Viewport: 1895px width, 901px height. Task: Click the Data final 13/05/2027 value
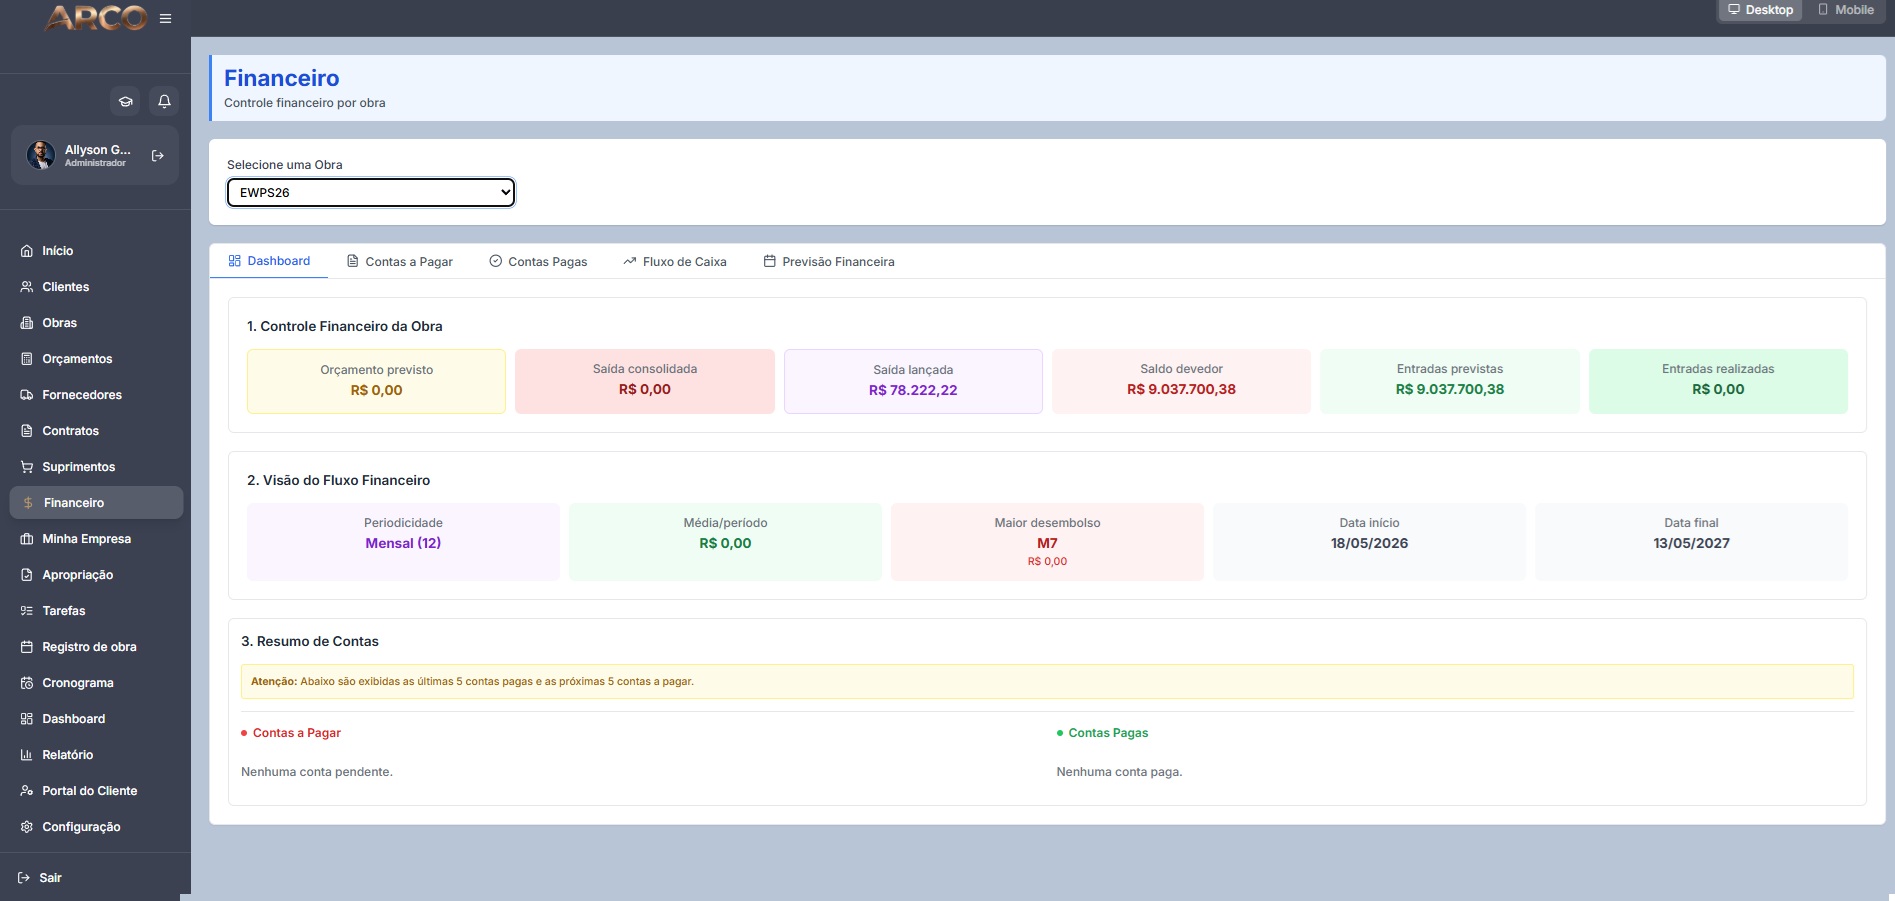pyautogui.click(x=1691, y=544)
